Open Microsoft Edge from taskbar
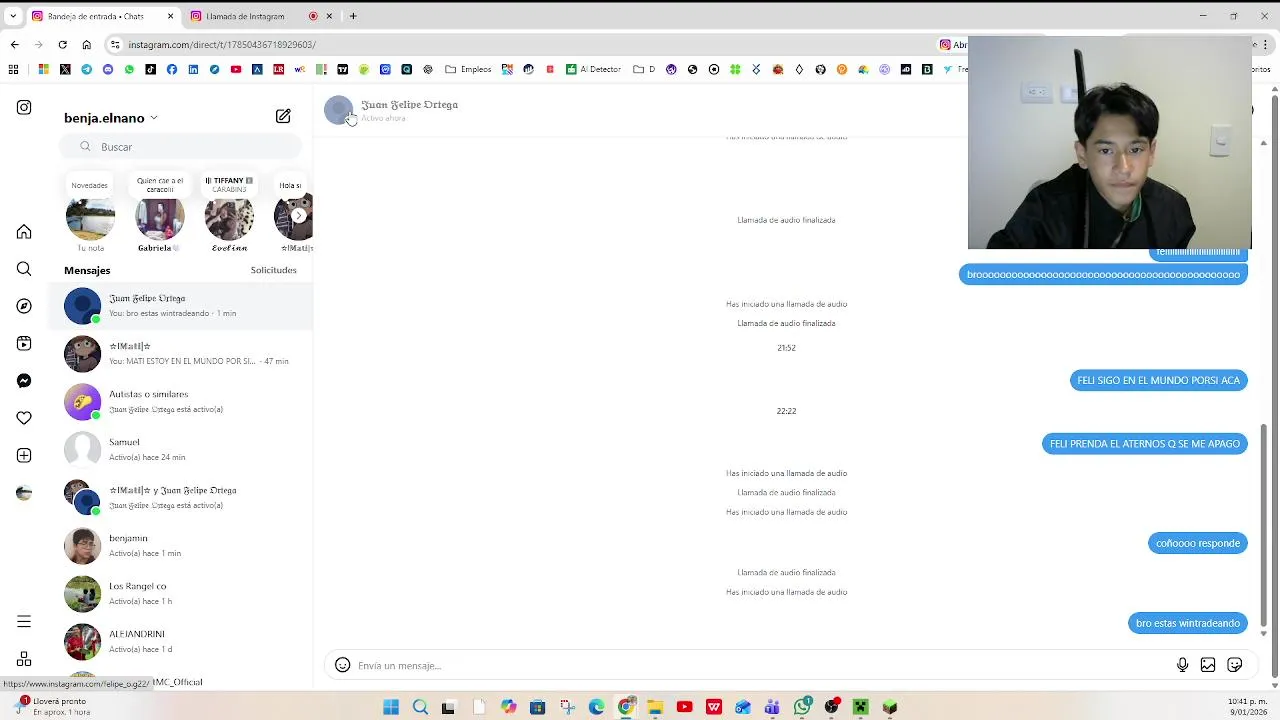This screenshot has width=1280, height=720. tap(596, 707)
